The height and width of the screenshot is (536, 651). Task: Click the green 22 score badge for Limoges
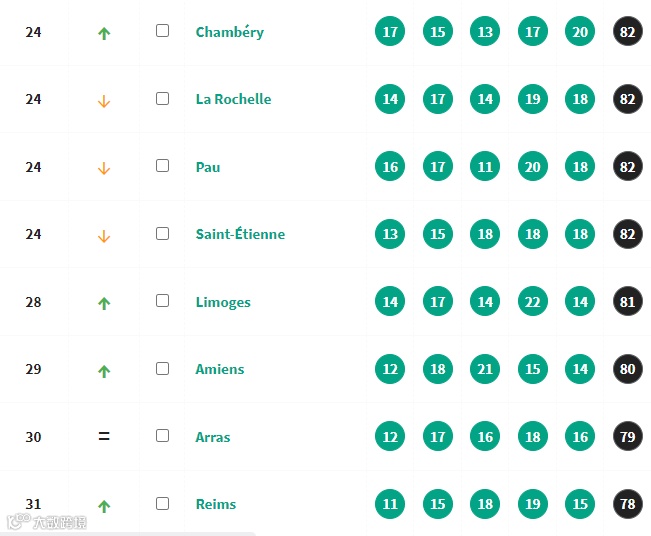[x=533, y=301]
